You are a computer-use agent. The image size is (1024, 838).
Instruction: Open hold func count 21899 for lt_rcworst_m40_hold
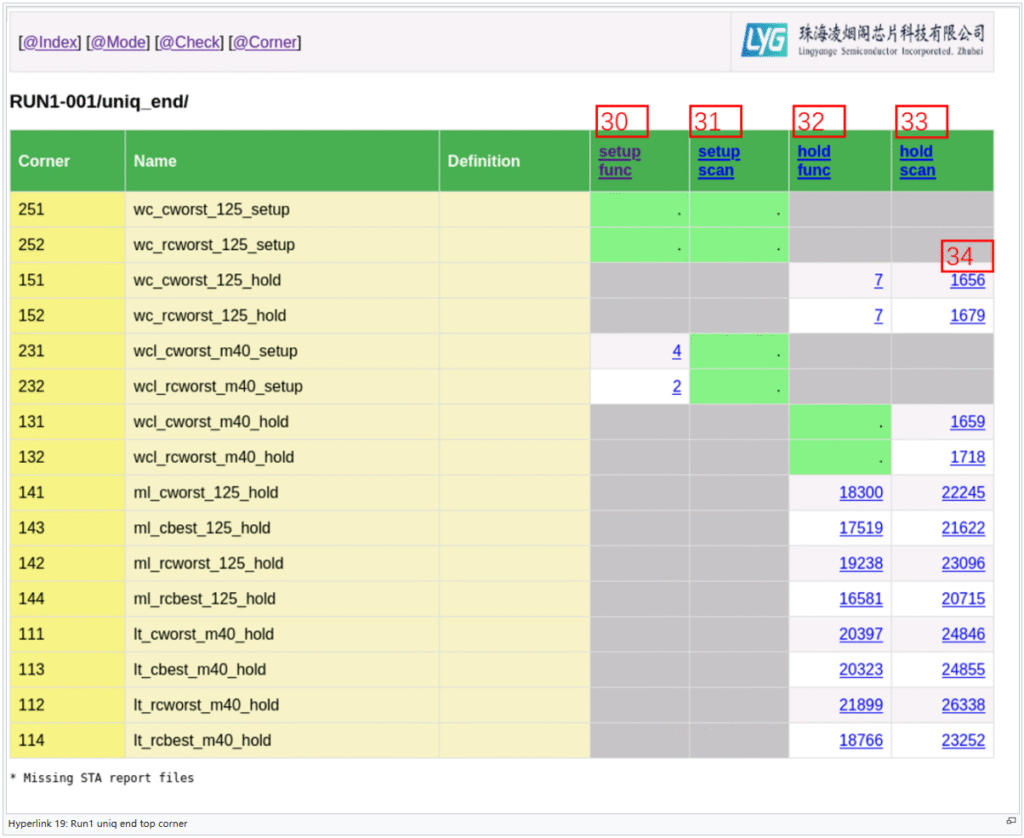point(861,705)
